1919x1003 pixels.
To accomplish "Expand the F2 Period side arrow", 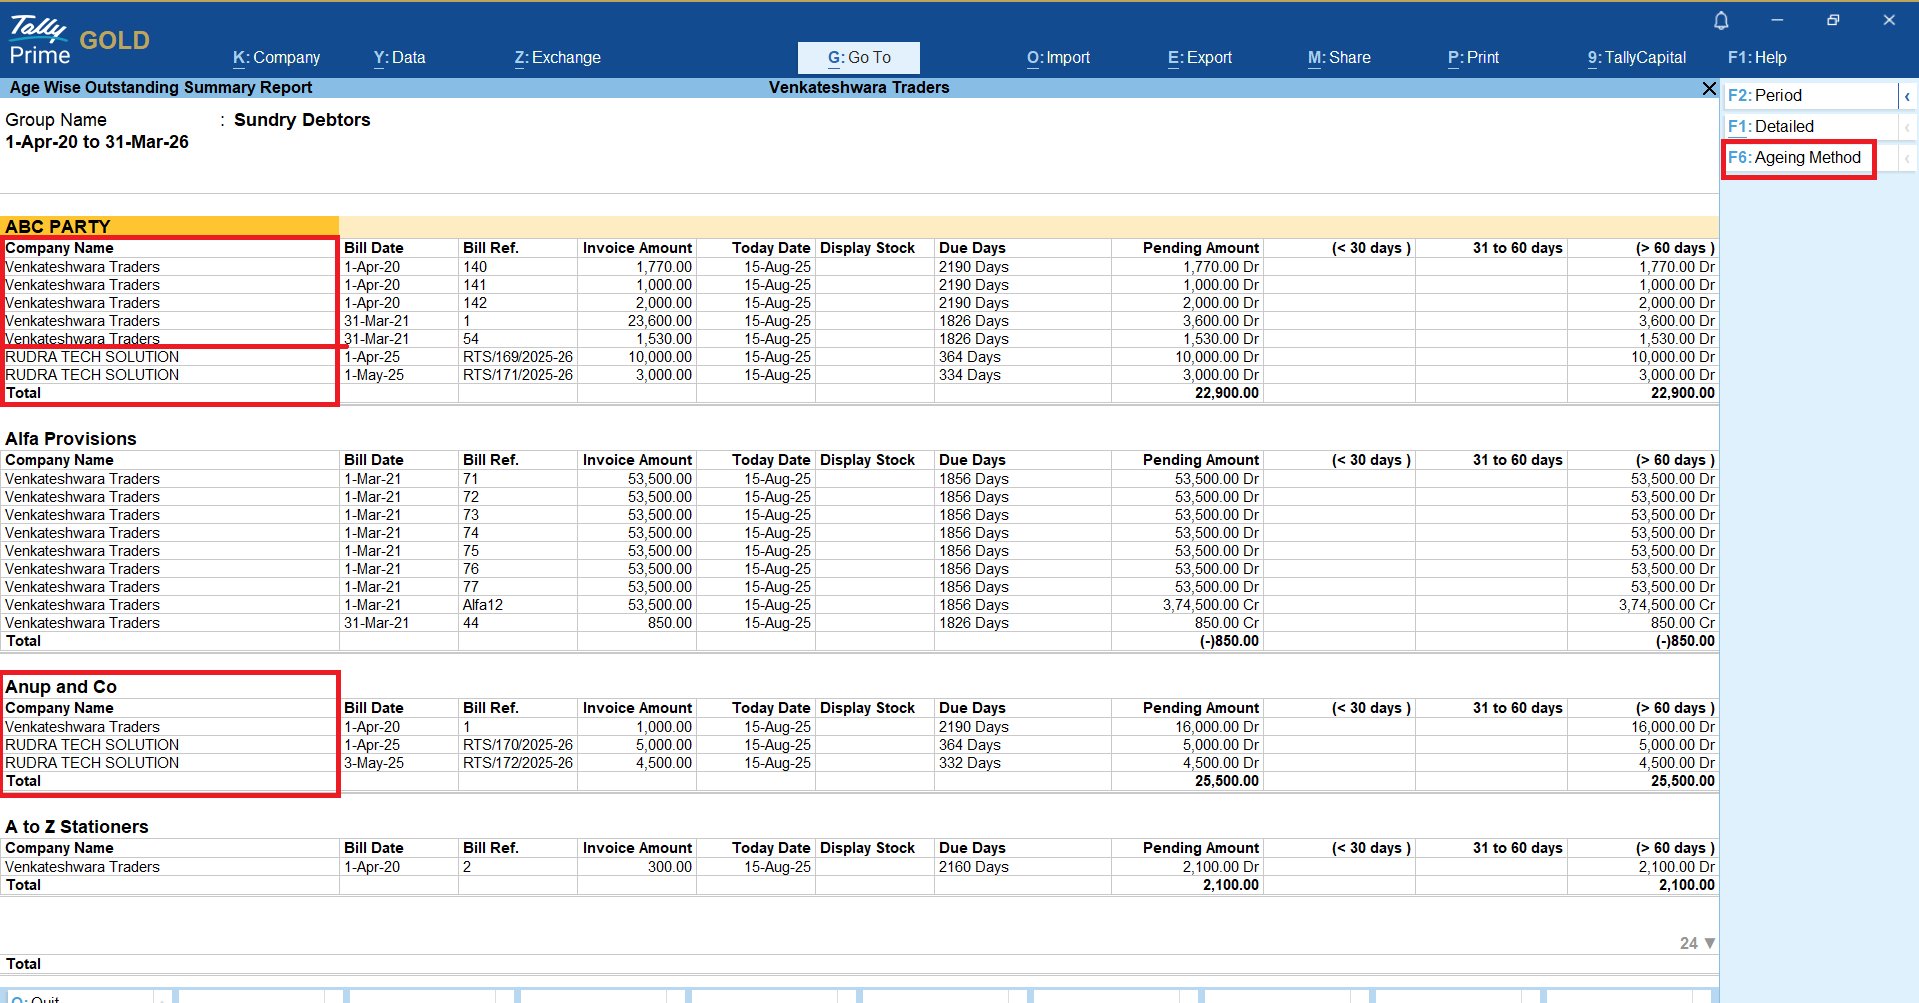I will [1907, 96].
